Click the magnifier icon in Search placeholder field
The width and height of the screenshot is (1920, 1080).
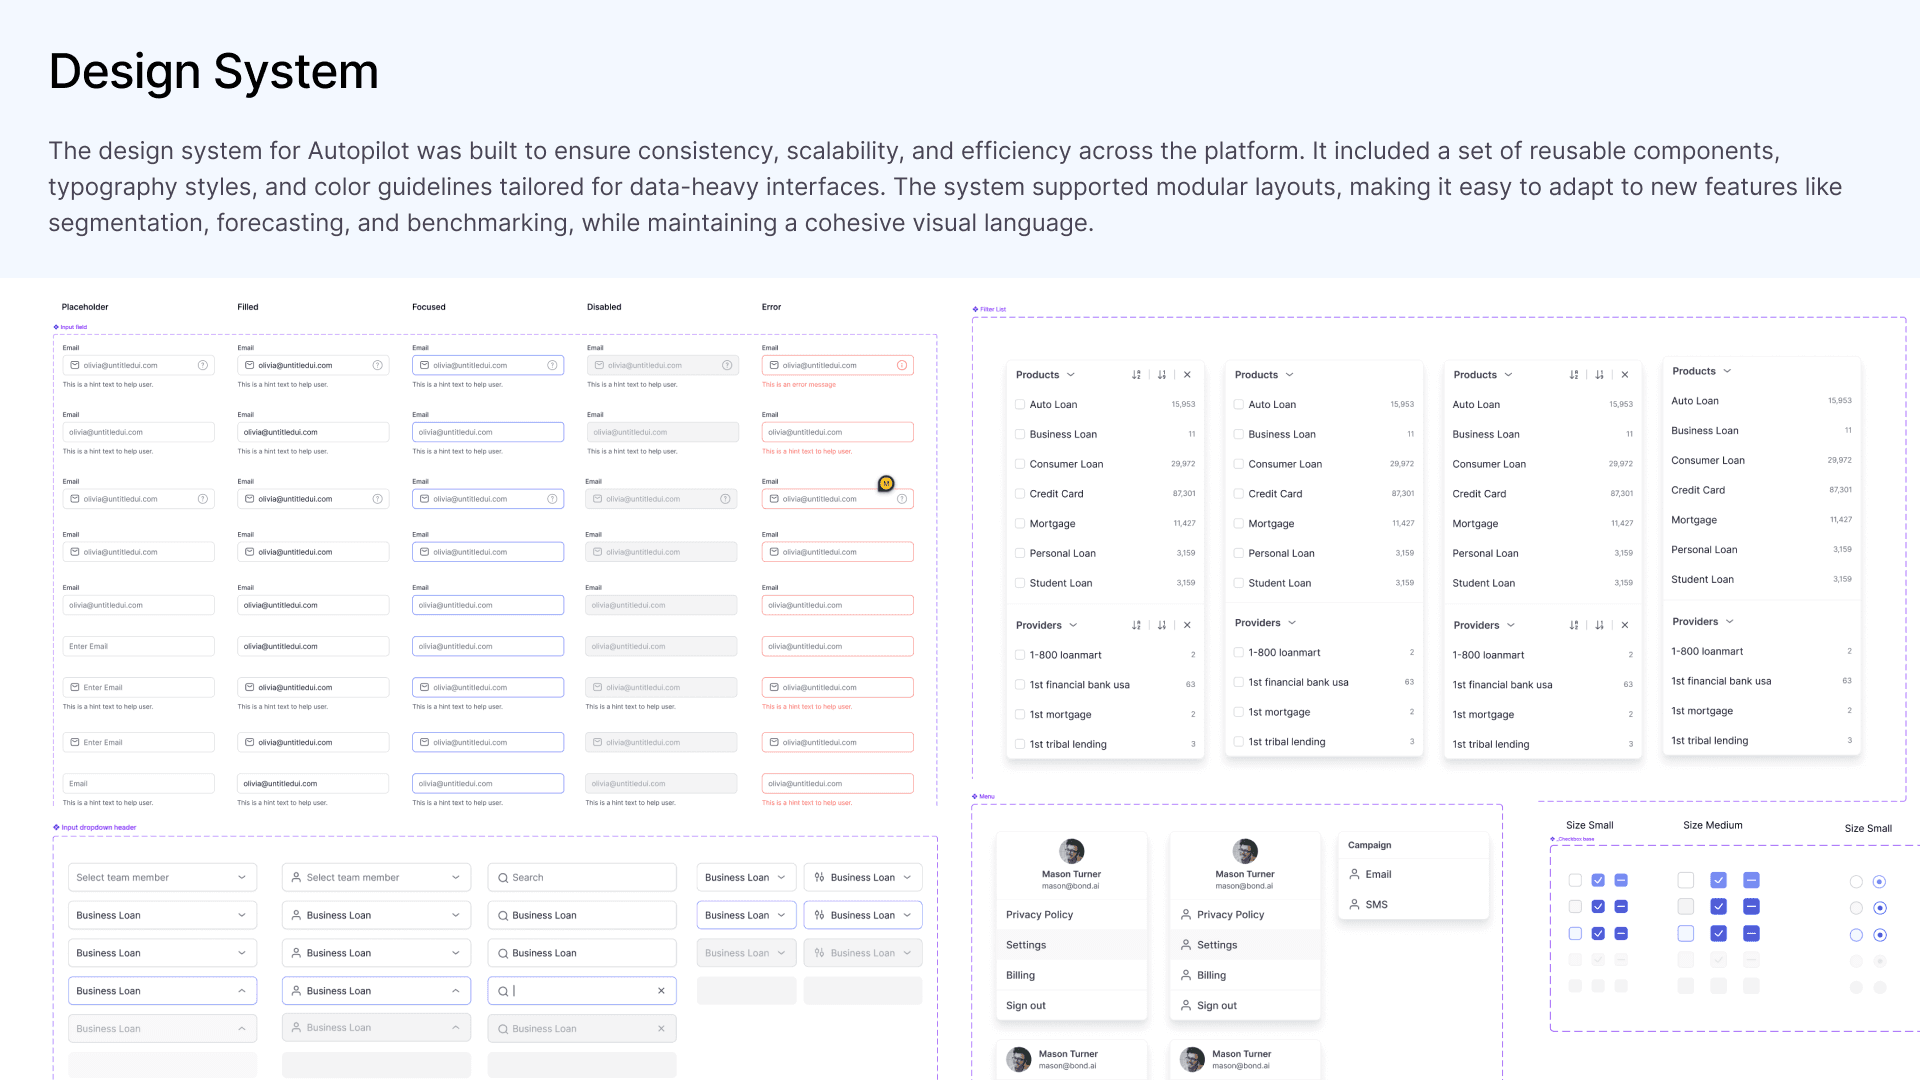pyautogui.click(x=504, y=878)
